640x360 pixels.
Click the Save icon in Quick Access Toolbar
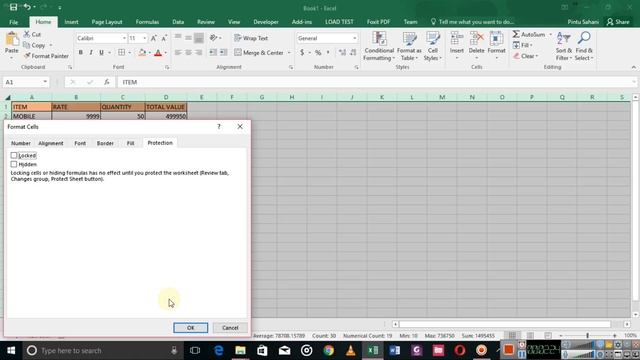[13, 7]
